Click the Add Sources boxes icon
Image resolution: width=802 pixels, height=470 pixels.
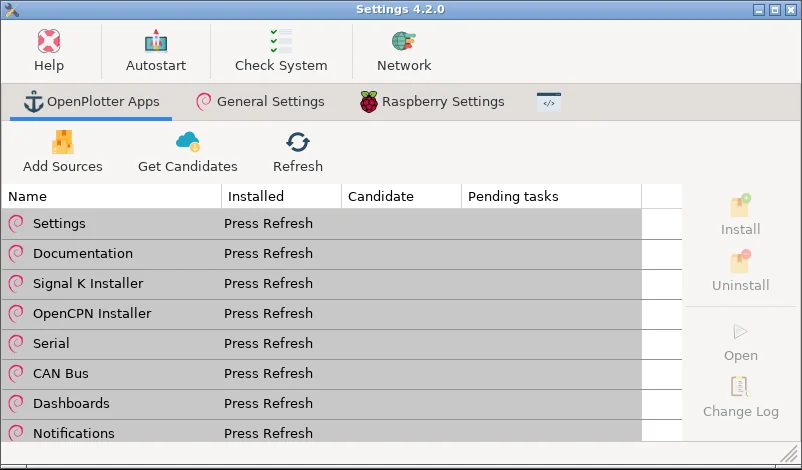click(63, 142)
